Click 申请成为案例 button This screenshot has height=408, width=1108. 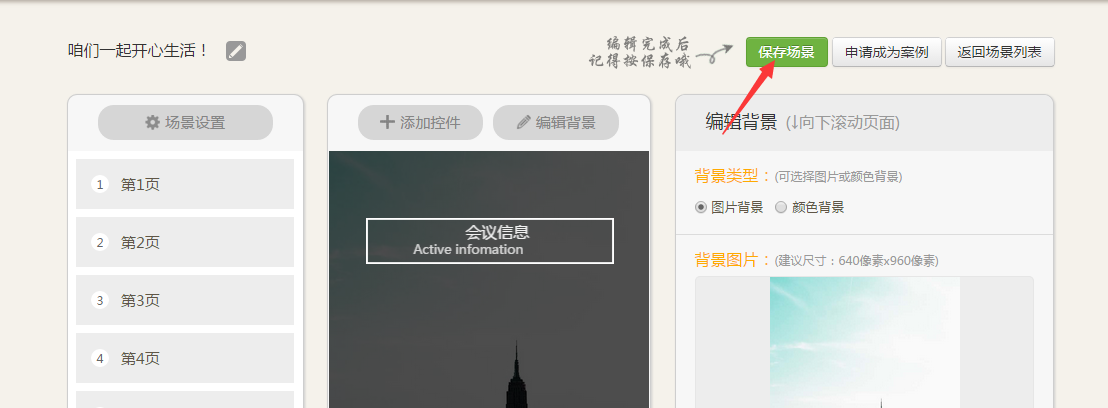click(x=886, y=52)
